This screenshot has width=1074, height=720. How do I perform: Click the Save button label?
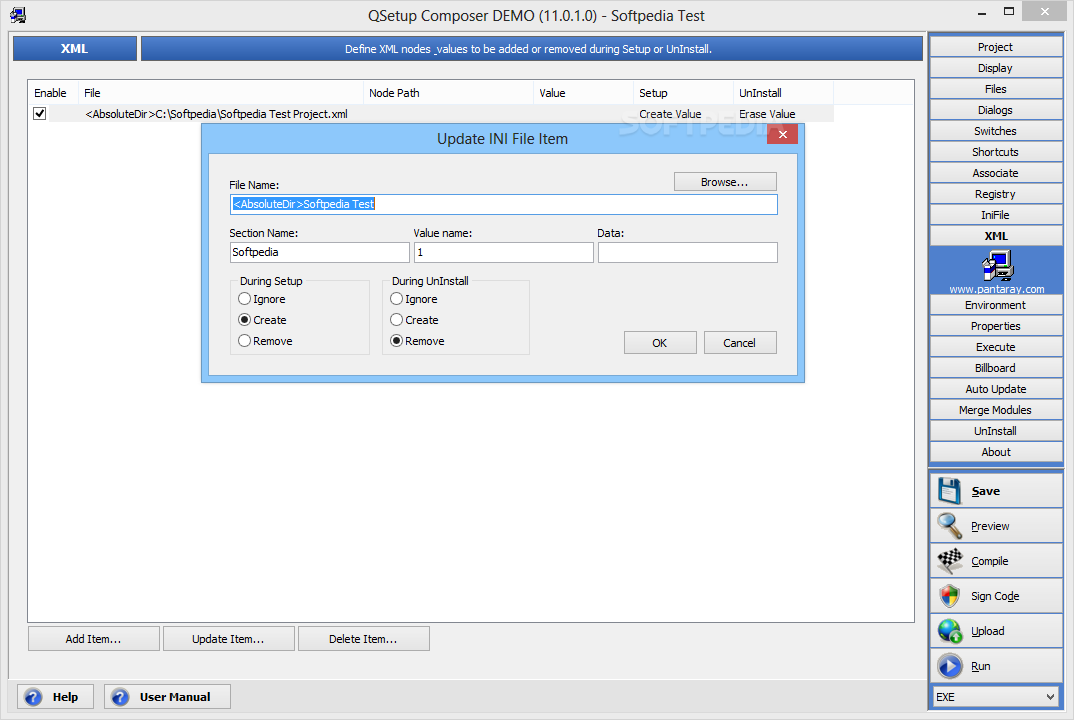[x=986, y=491]
